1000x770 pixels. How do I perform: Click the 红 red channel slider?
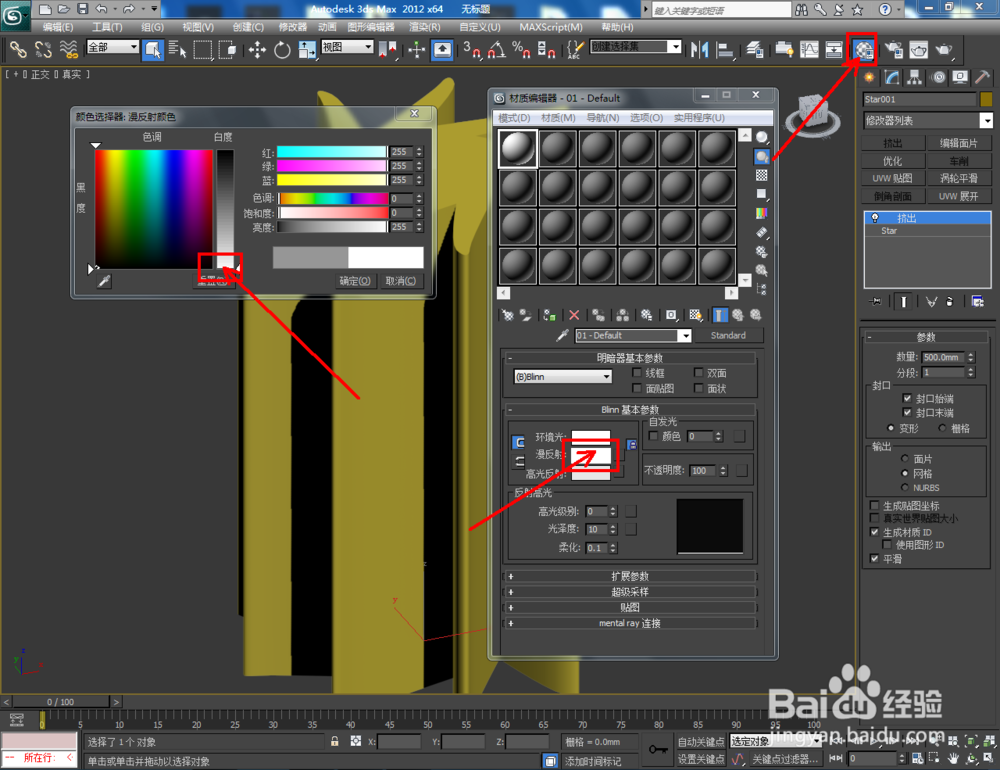[332, 152]
